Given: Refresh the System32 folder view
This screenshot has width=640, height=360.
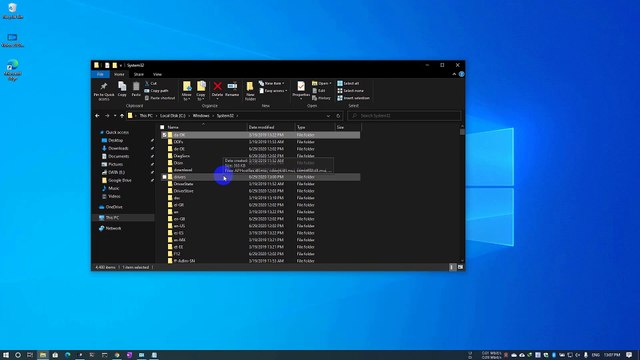Looking at the screenshot, I should [338, 116].
